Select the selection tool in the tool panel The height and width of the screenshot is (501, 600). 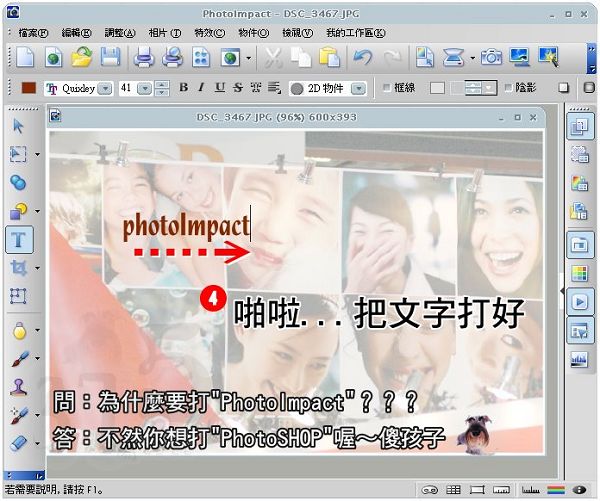coord(18,154)
